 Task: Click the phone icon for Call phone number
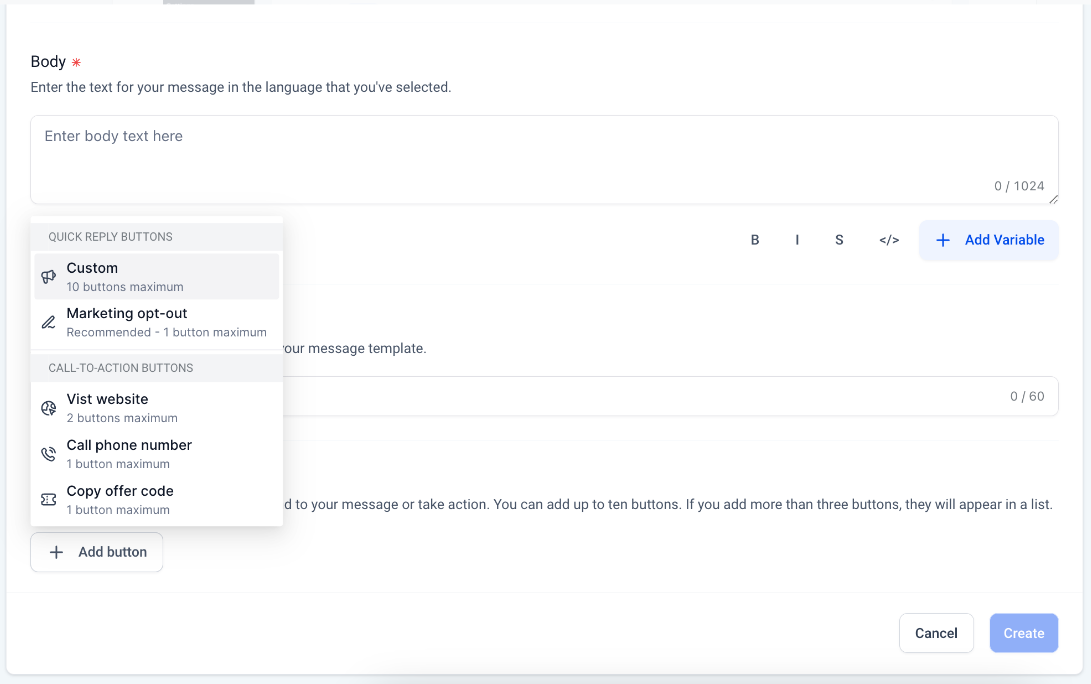tap(48, 454)
